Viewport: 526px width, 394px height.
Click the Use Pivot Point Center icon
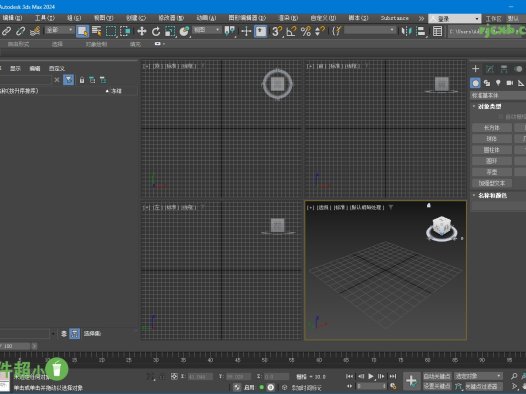click(x=230, y=32)
